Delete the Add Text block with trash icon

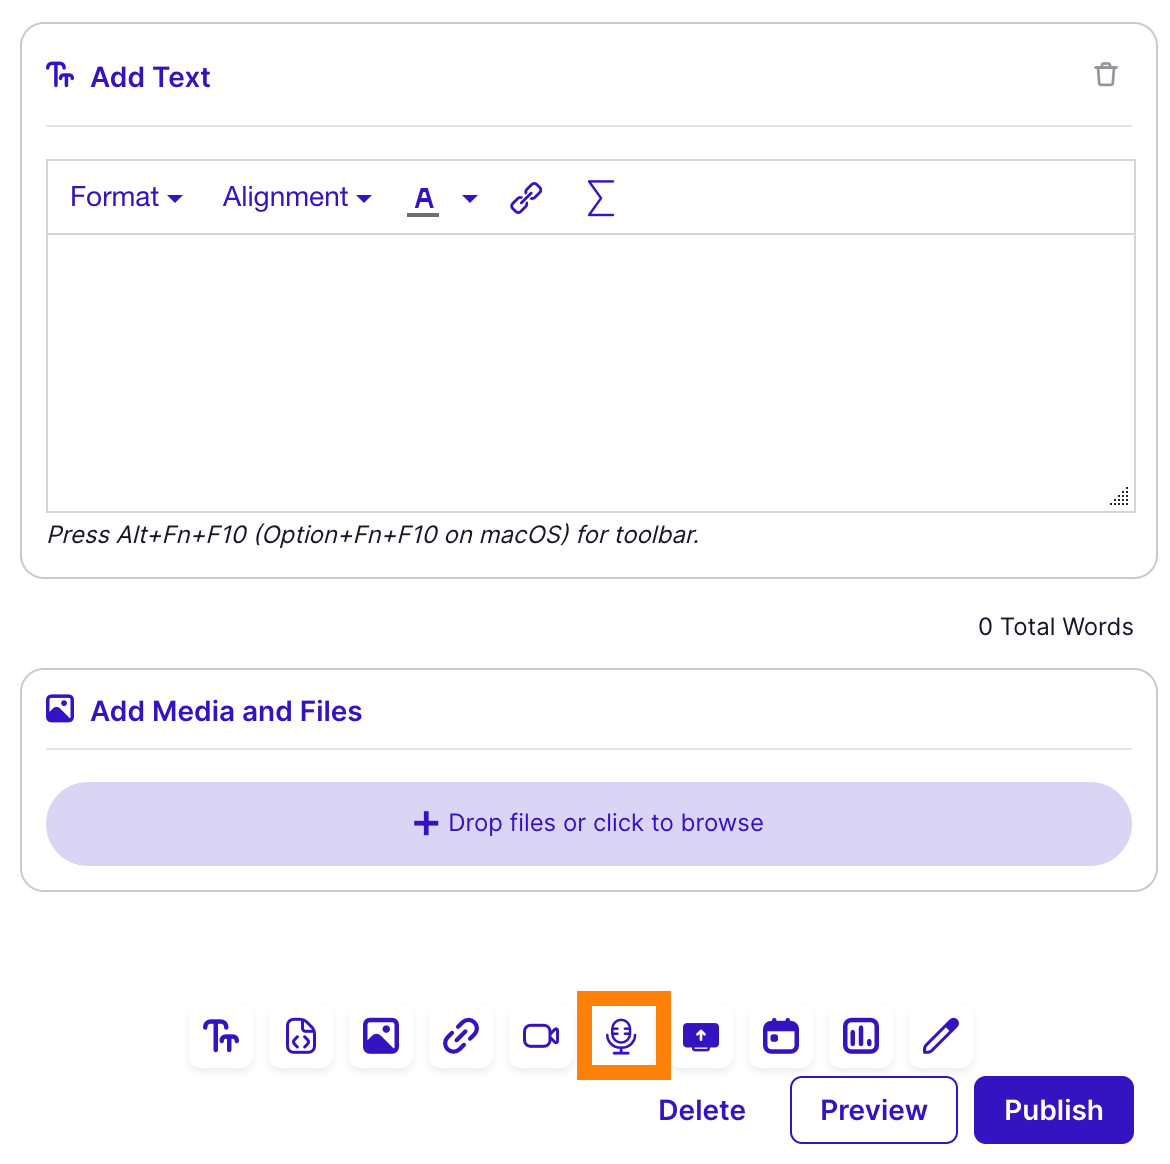tap(1105, 75)
